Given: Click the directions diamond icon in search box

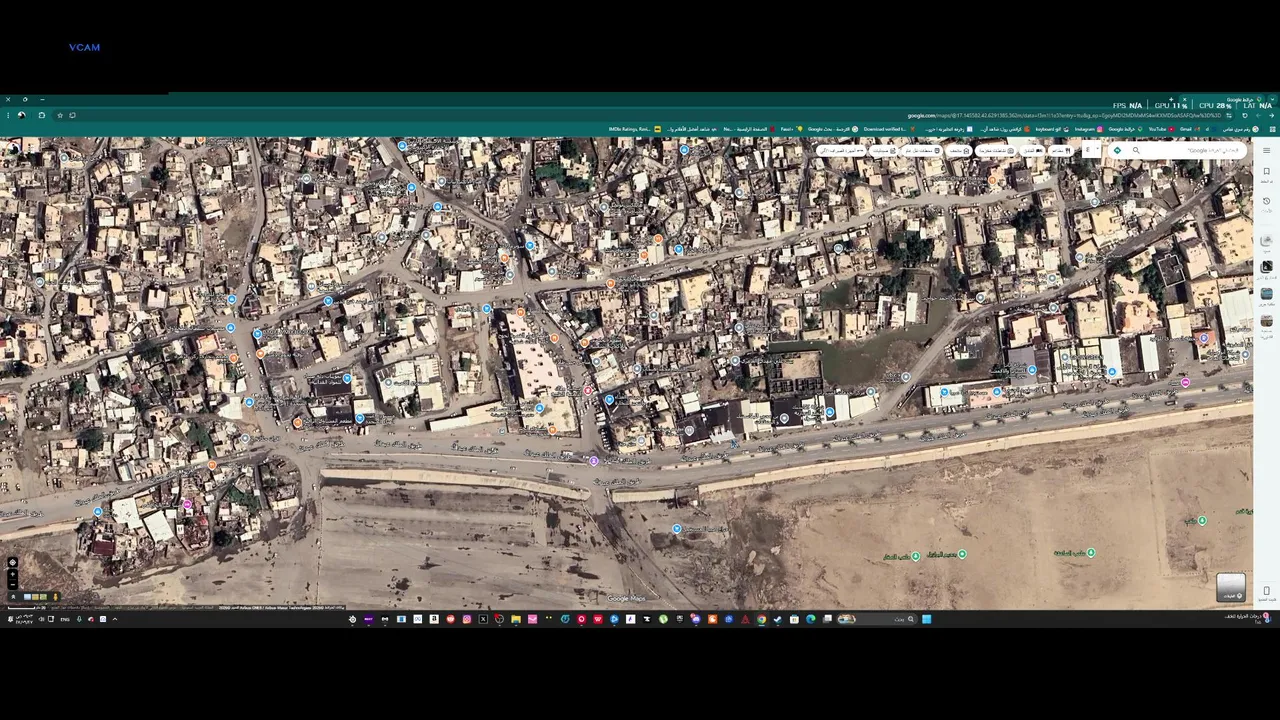Looking at the screenshot, I should coord(1117,150).
